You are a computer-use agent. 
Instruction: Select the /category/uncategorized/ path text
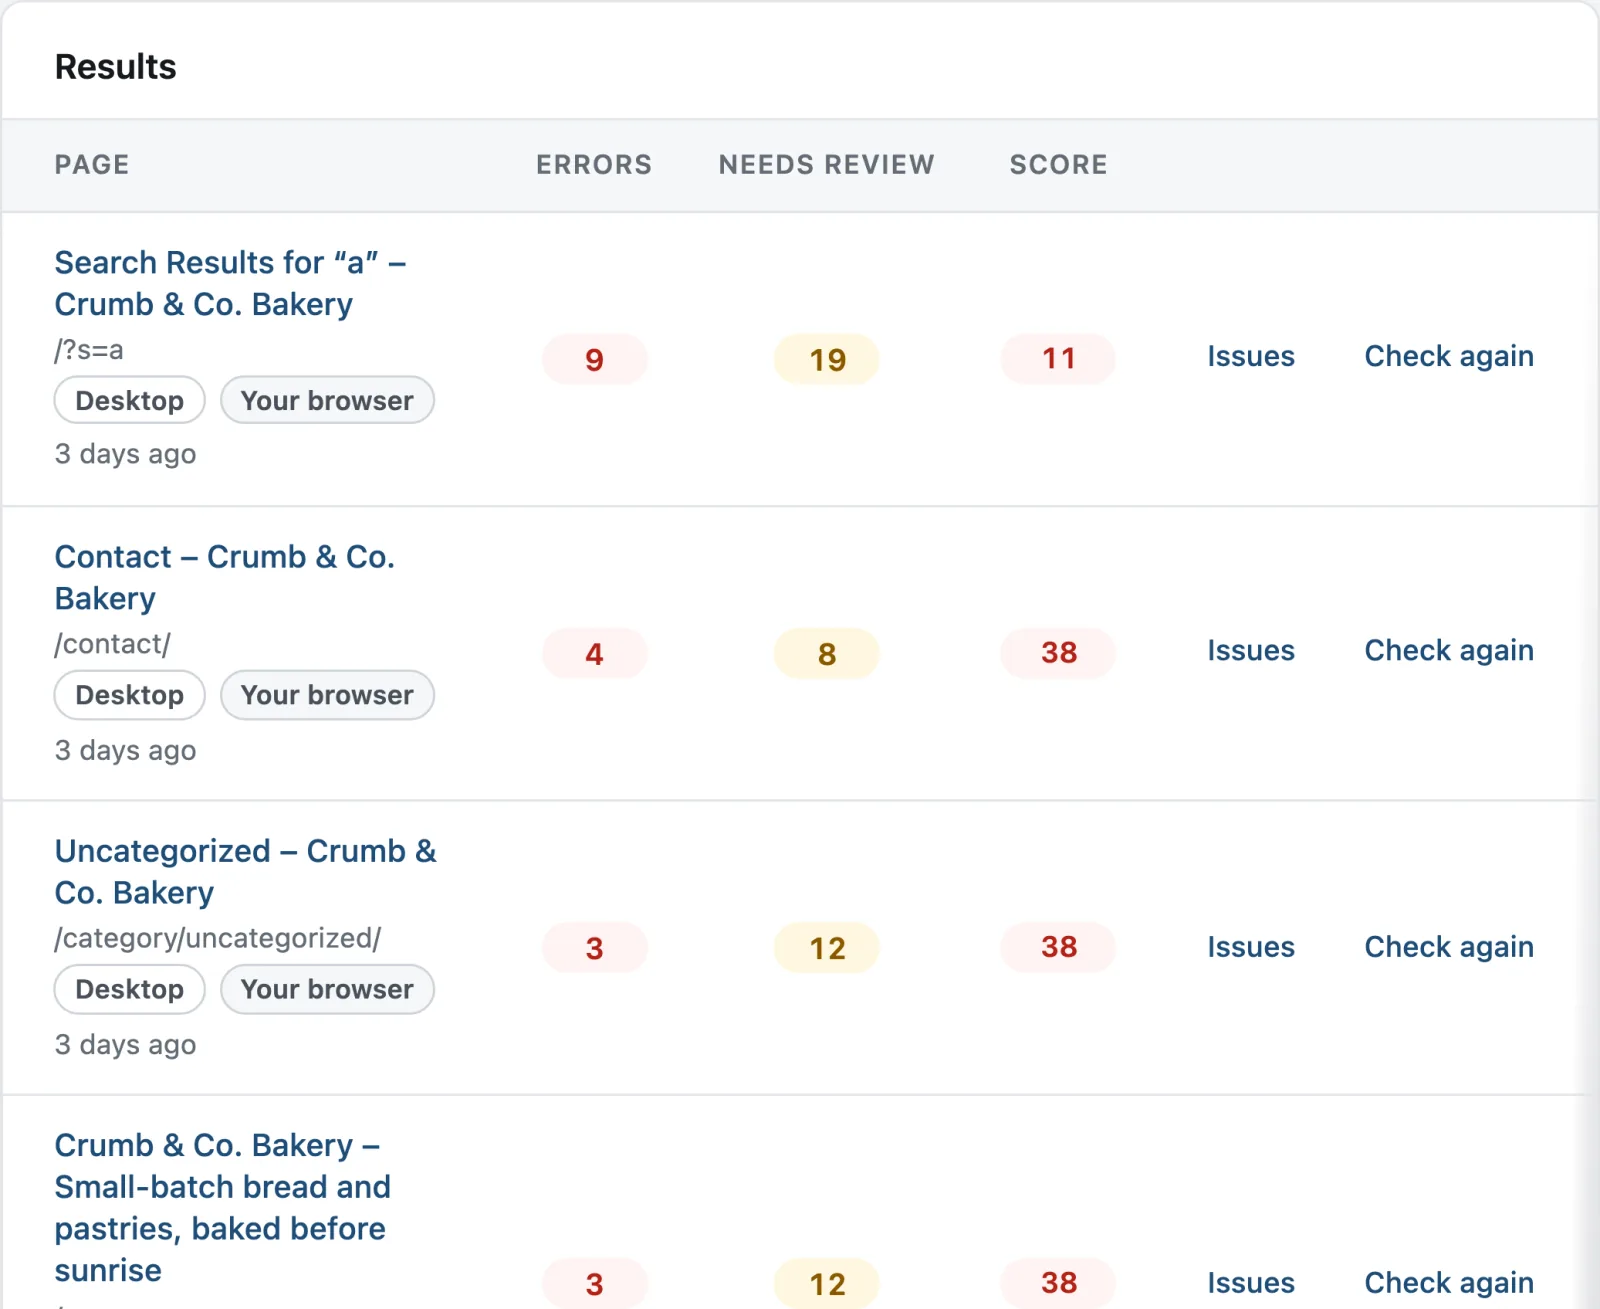click(218, 938)
